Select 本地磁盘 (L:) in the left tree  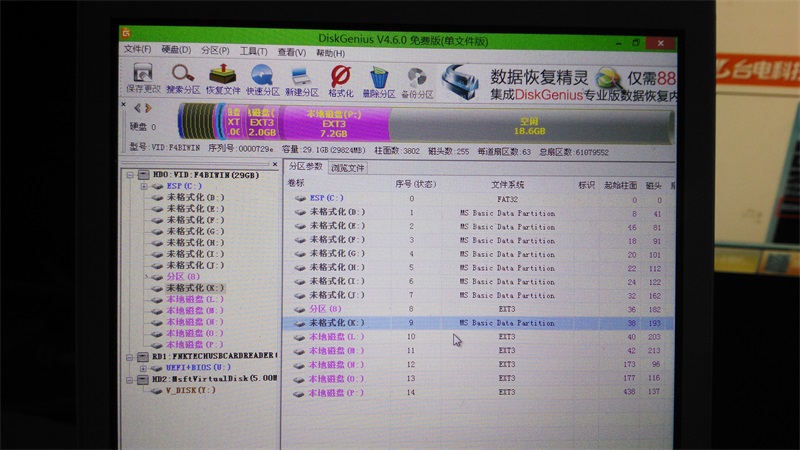point(195,299)
